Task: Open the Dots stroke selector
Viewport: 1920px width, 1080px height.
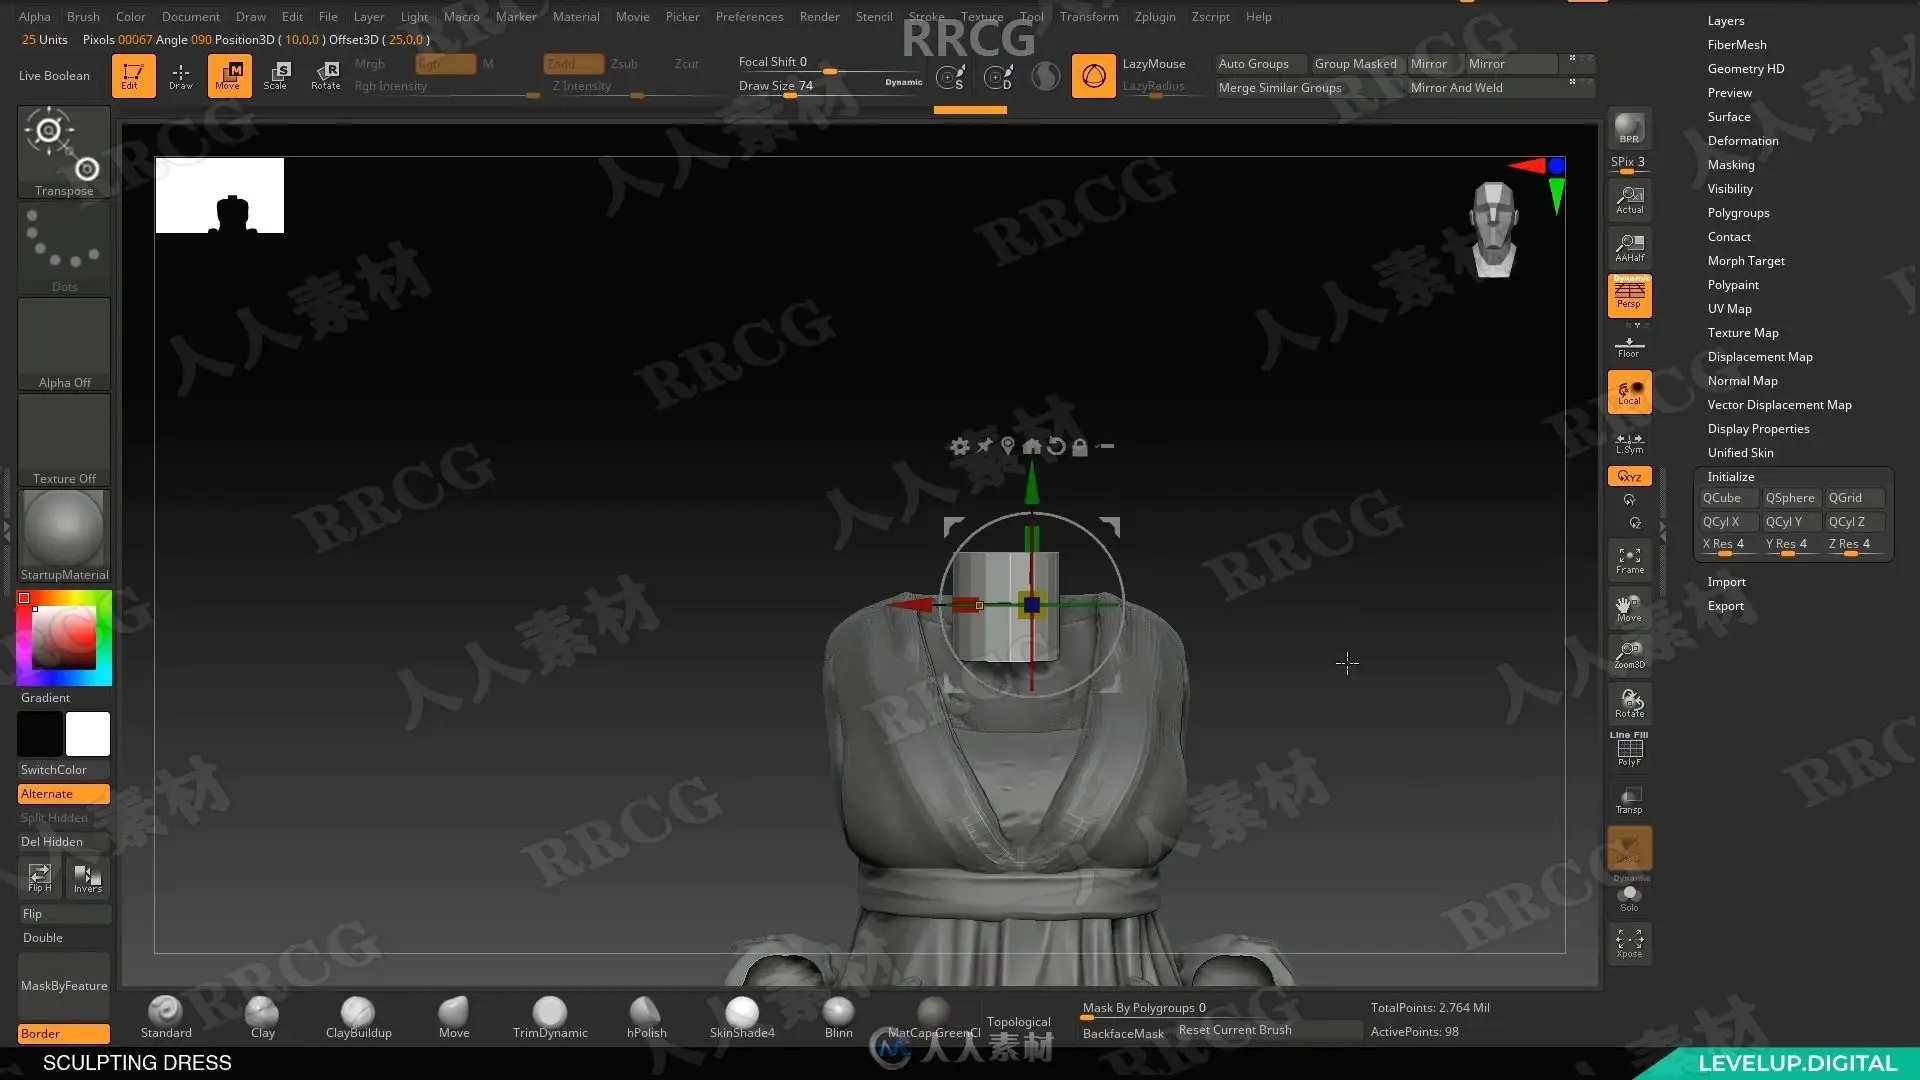Action: pyautogui.click(x=64, y=248)
